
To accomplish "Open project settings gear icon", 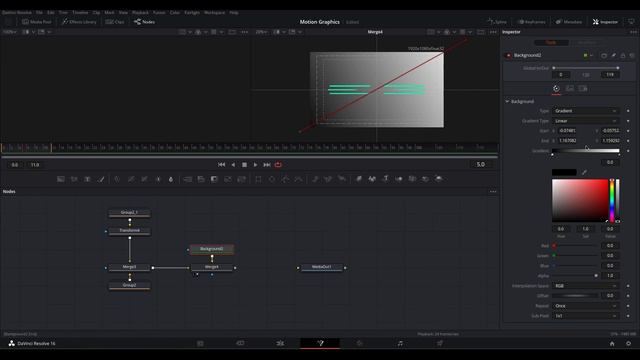I will click(629, 344).
